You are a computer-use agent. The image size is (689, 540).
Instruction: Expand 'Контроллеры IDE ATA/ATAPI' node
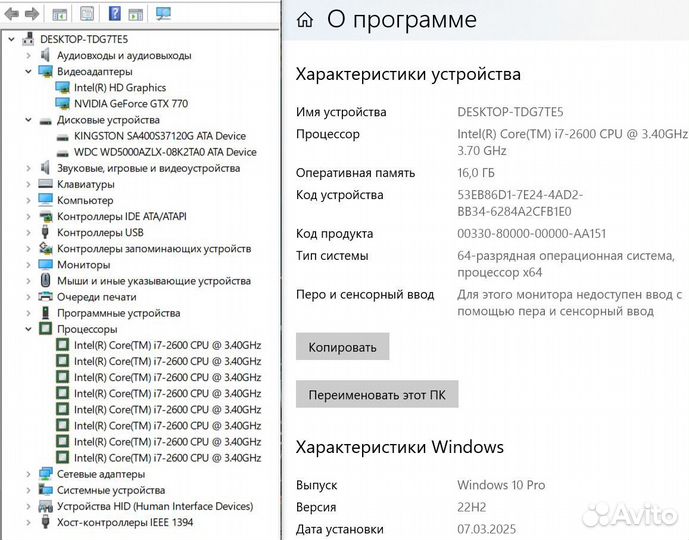[x=29, y=217]
